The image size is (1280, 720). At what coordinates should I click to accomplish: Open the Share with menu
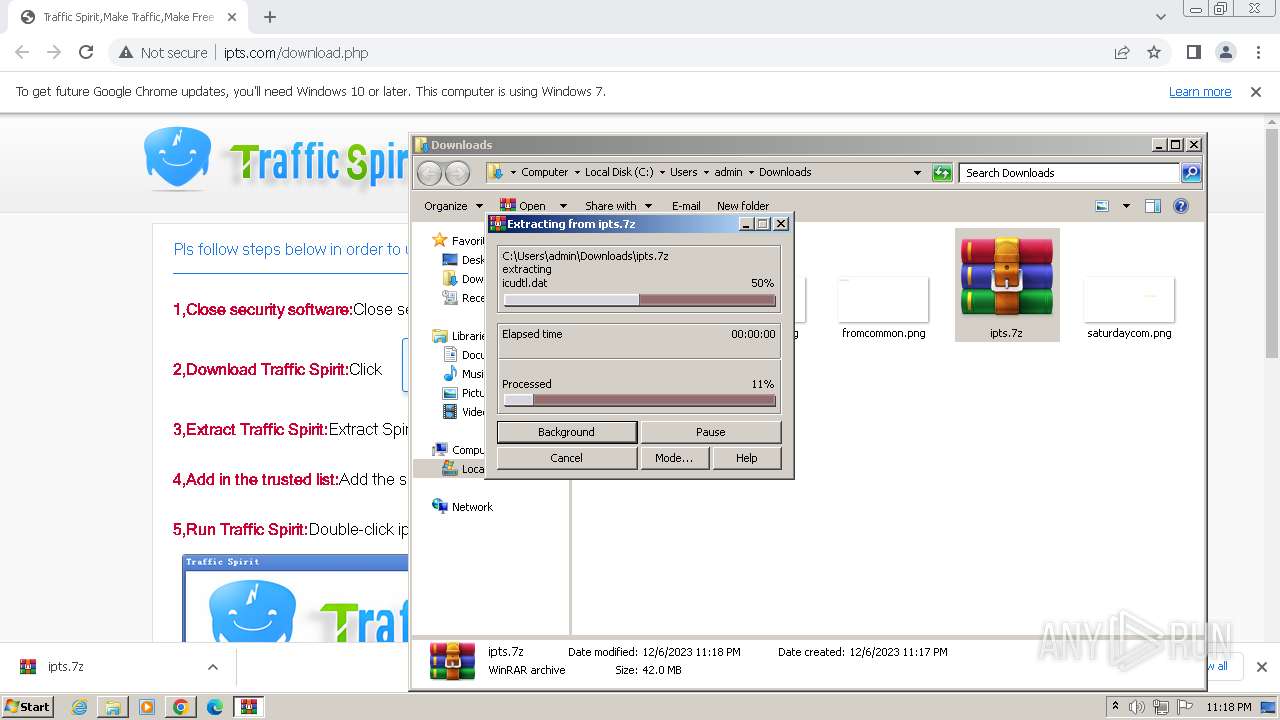(618, 206)
